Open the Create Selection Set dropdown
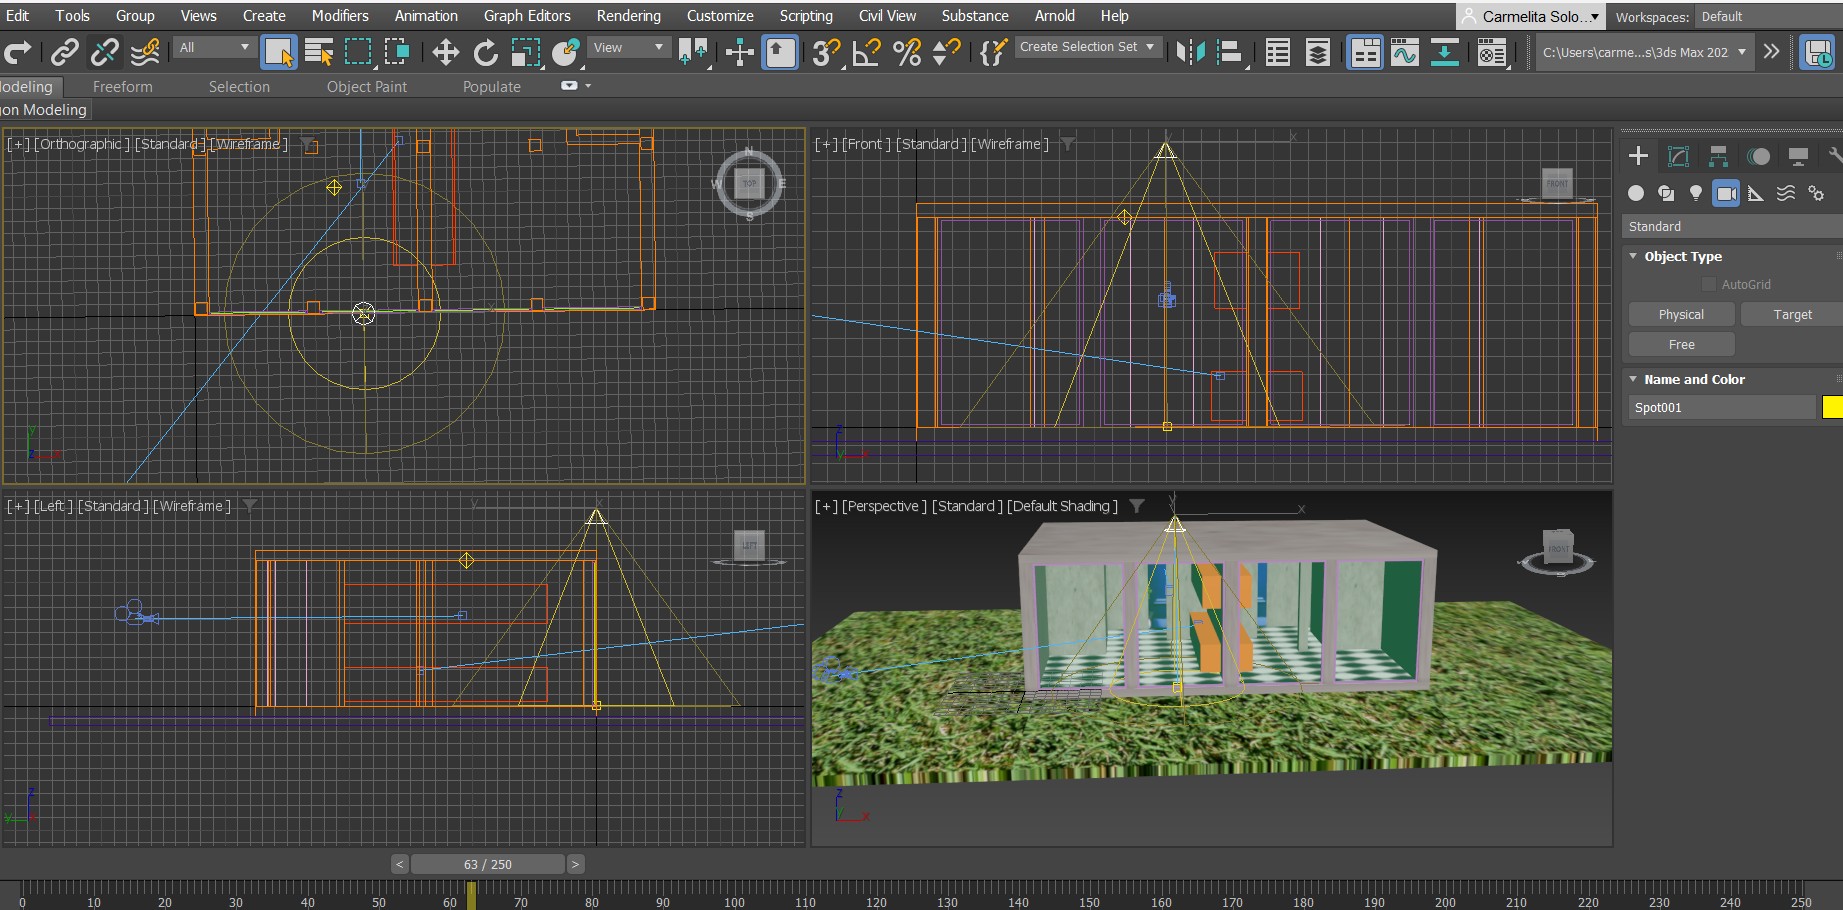Viewport: 1843px width, 910px height. coord(1087,47)
